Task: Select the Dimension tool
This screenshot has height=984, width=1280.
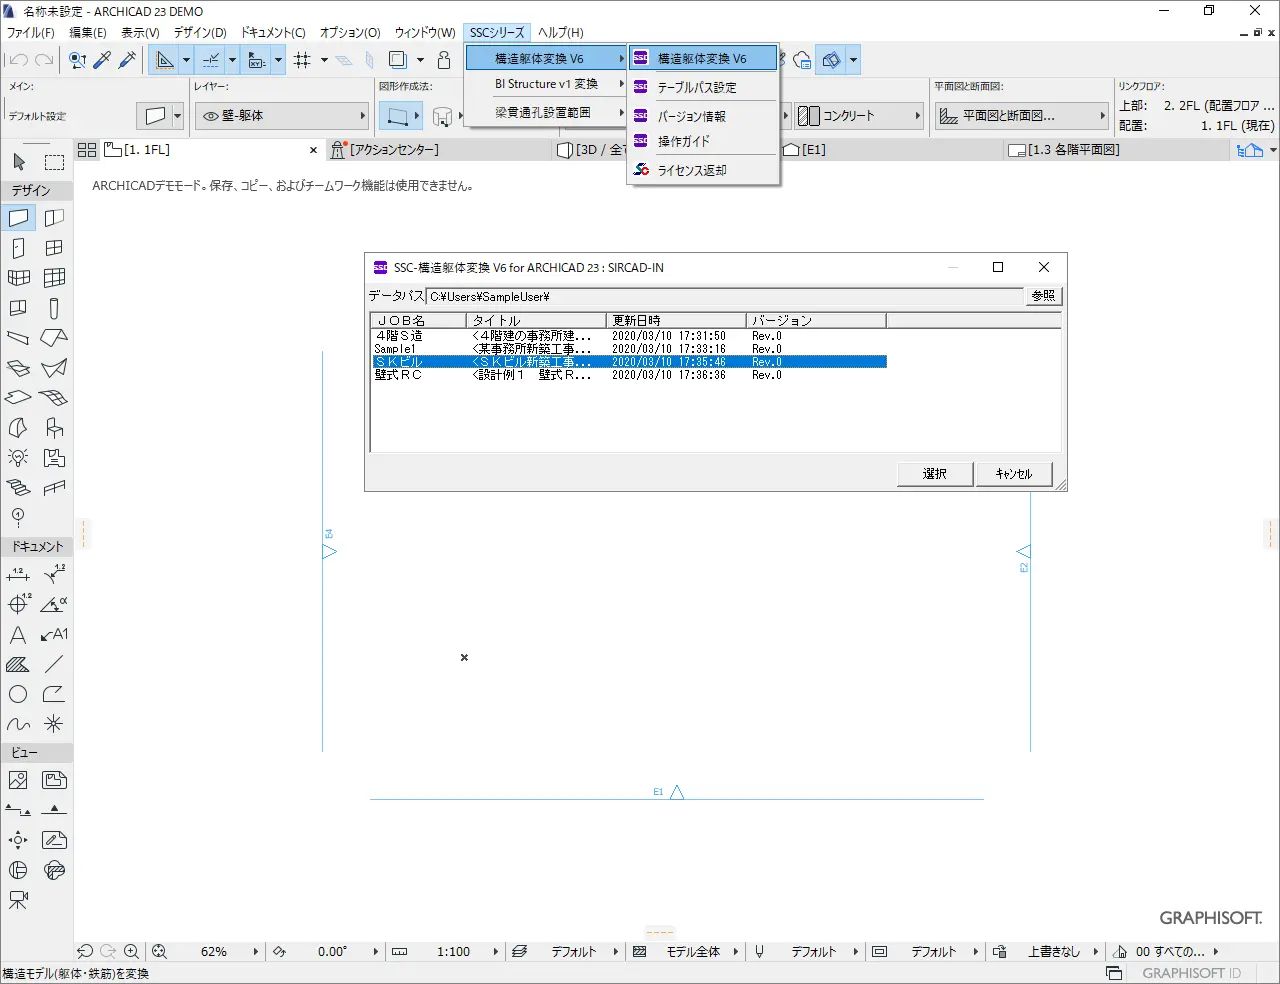Action: click(x=19, y=574)
